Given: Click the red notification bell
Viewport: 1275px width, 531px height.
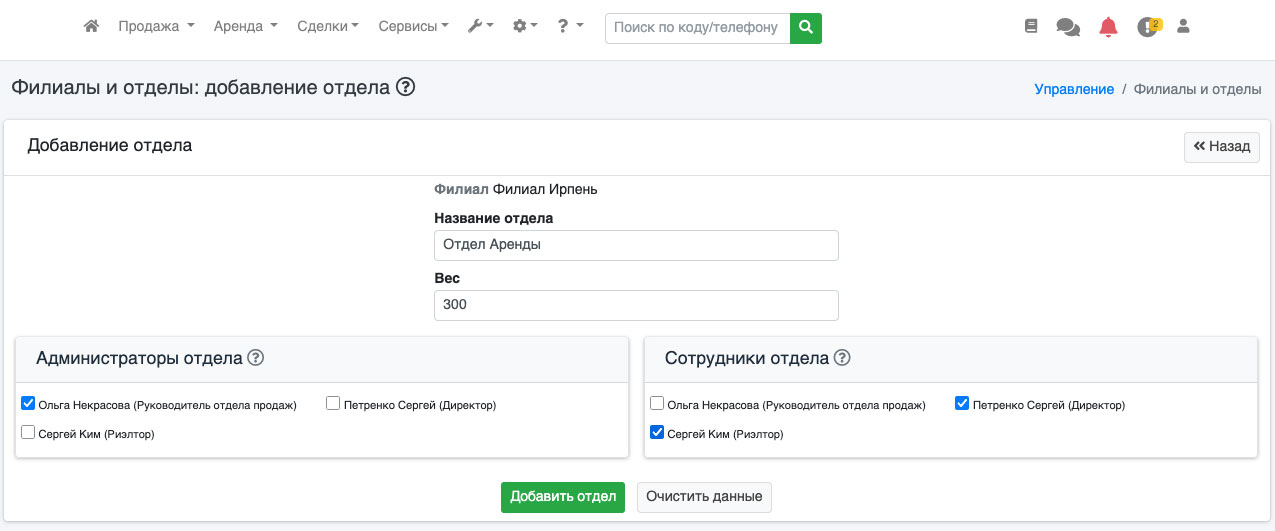Looking at the screenshot, I should (x=1108, y=28).
